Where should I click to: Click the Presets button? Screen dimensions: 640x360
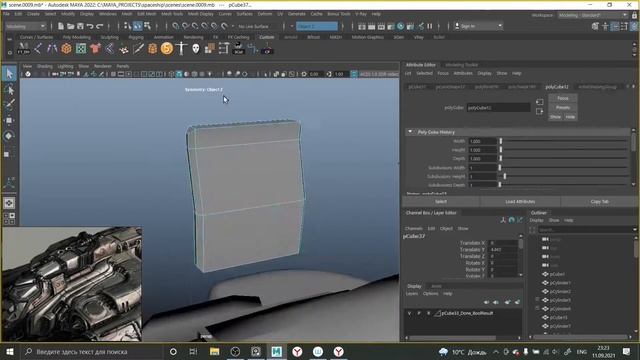(x=562, y=107)
